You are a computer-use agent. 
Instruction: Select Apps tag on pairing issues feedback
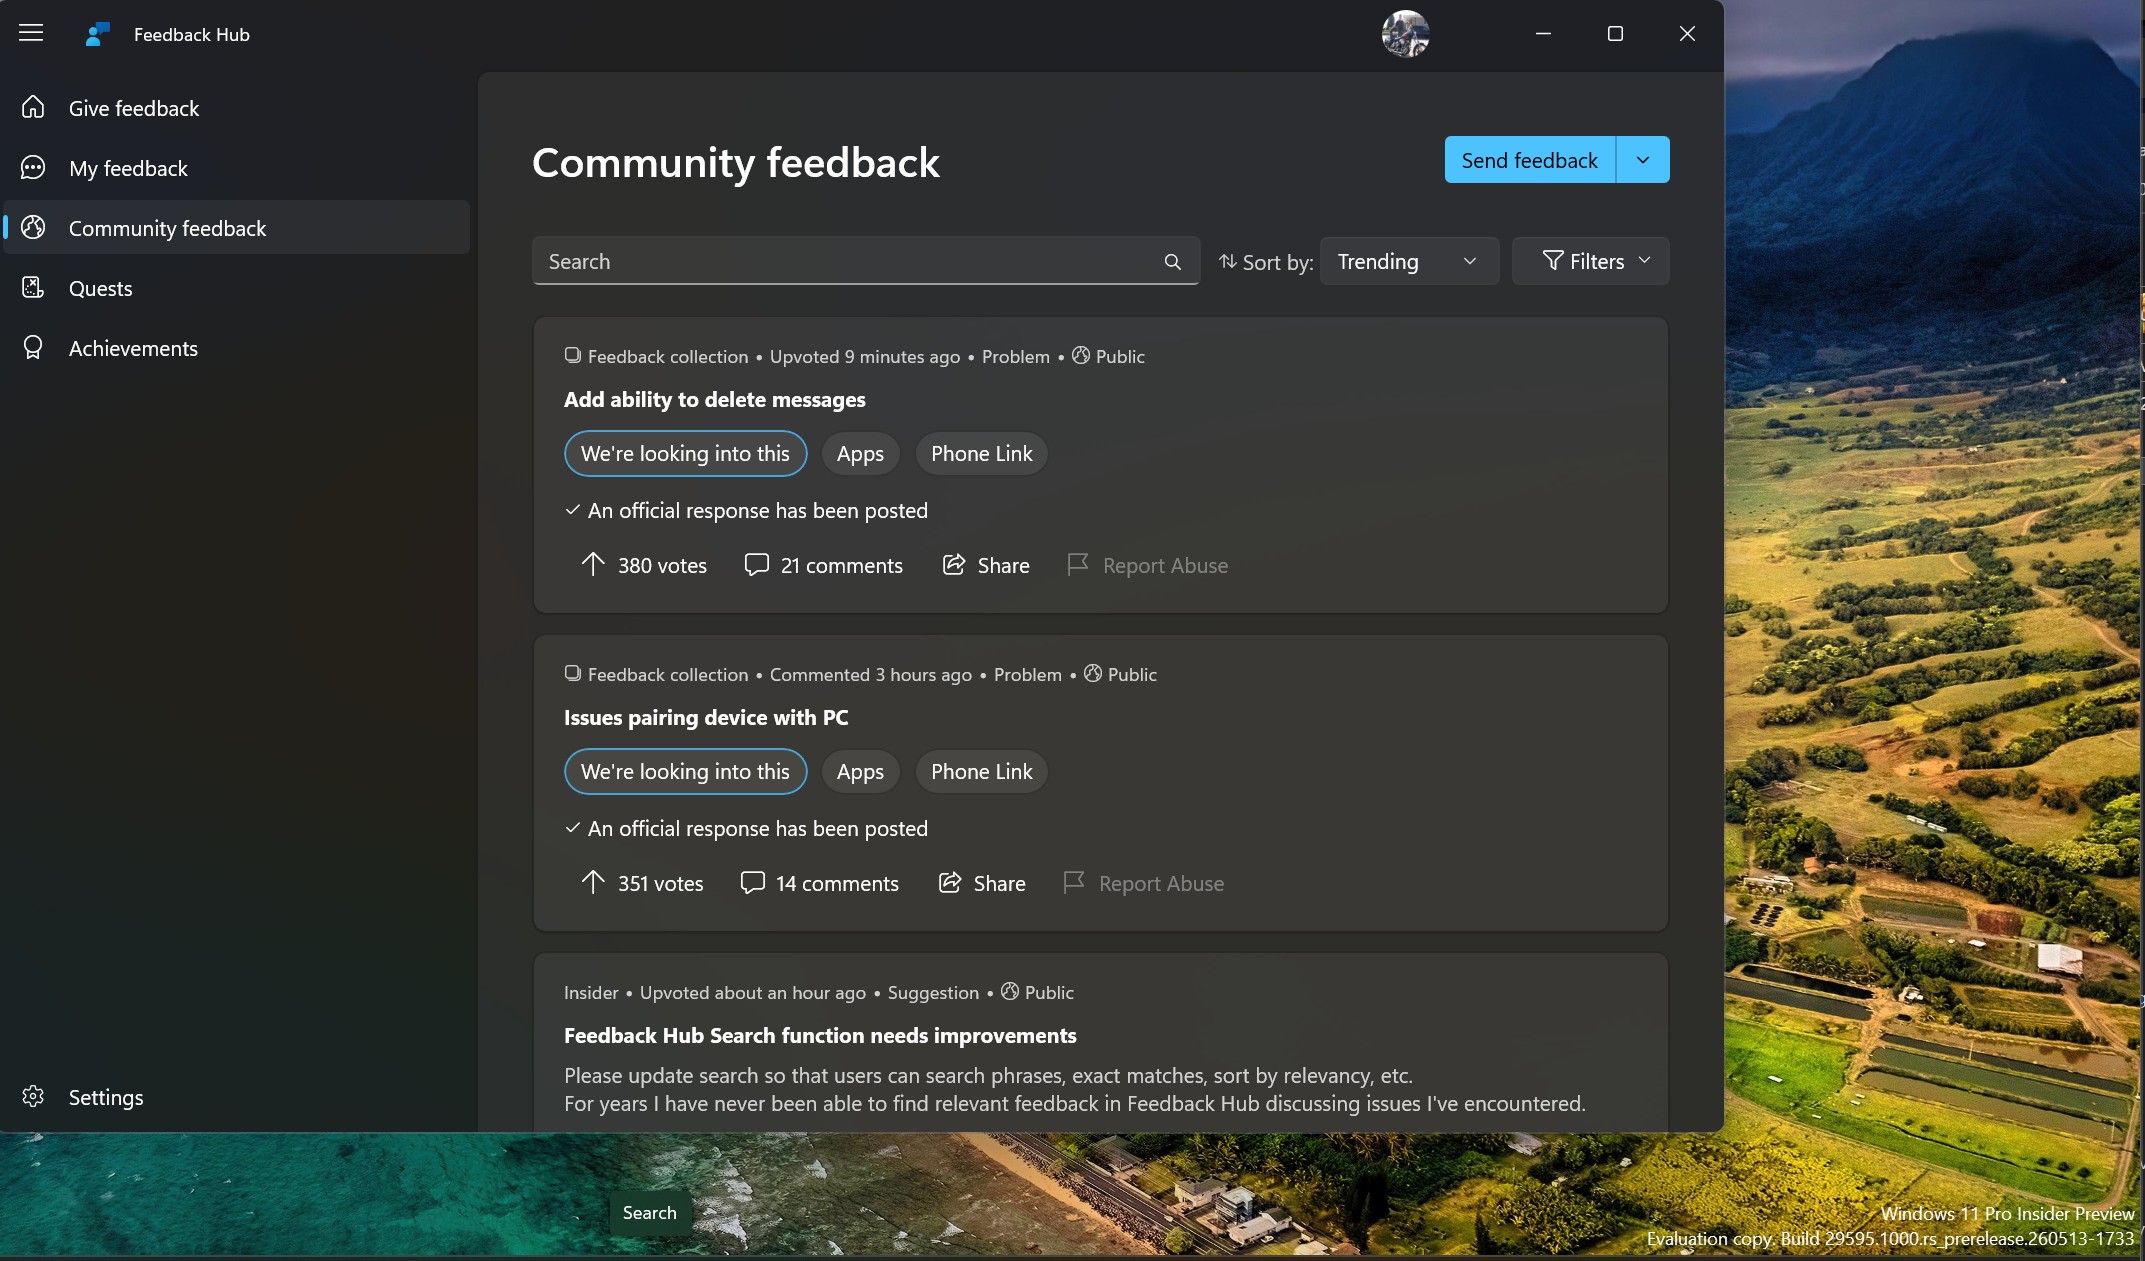[x=860, y=772]
